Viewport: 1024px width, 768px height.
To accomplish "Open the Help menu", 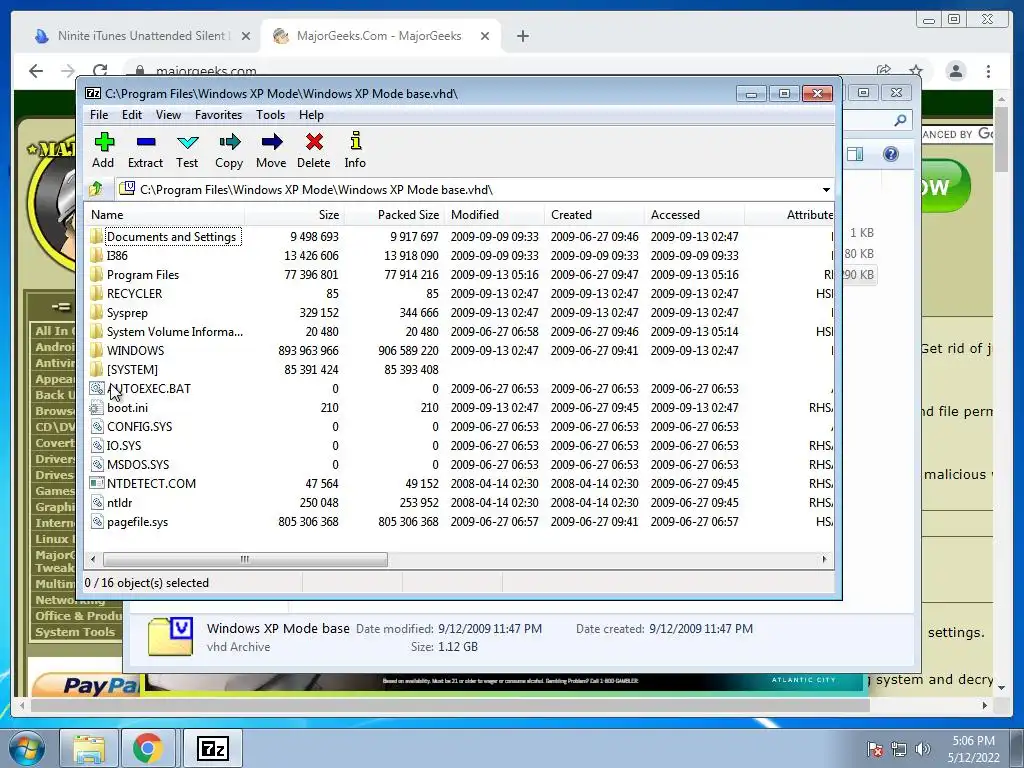I will tap(312, 115).
